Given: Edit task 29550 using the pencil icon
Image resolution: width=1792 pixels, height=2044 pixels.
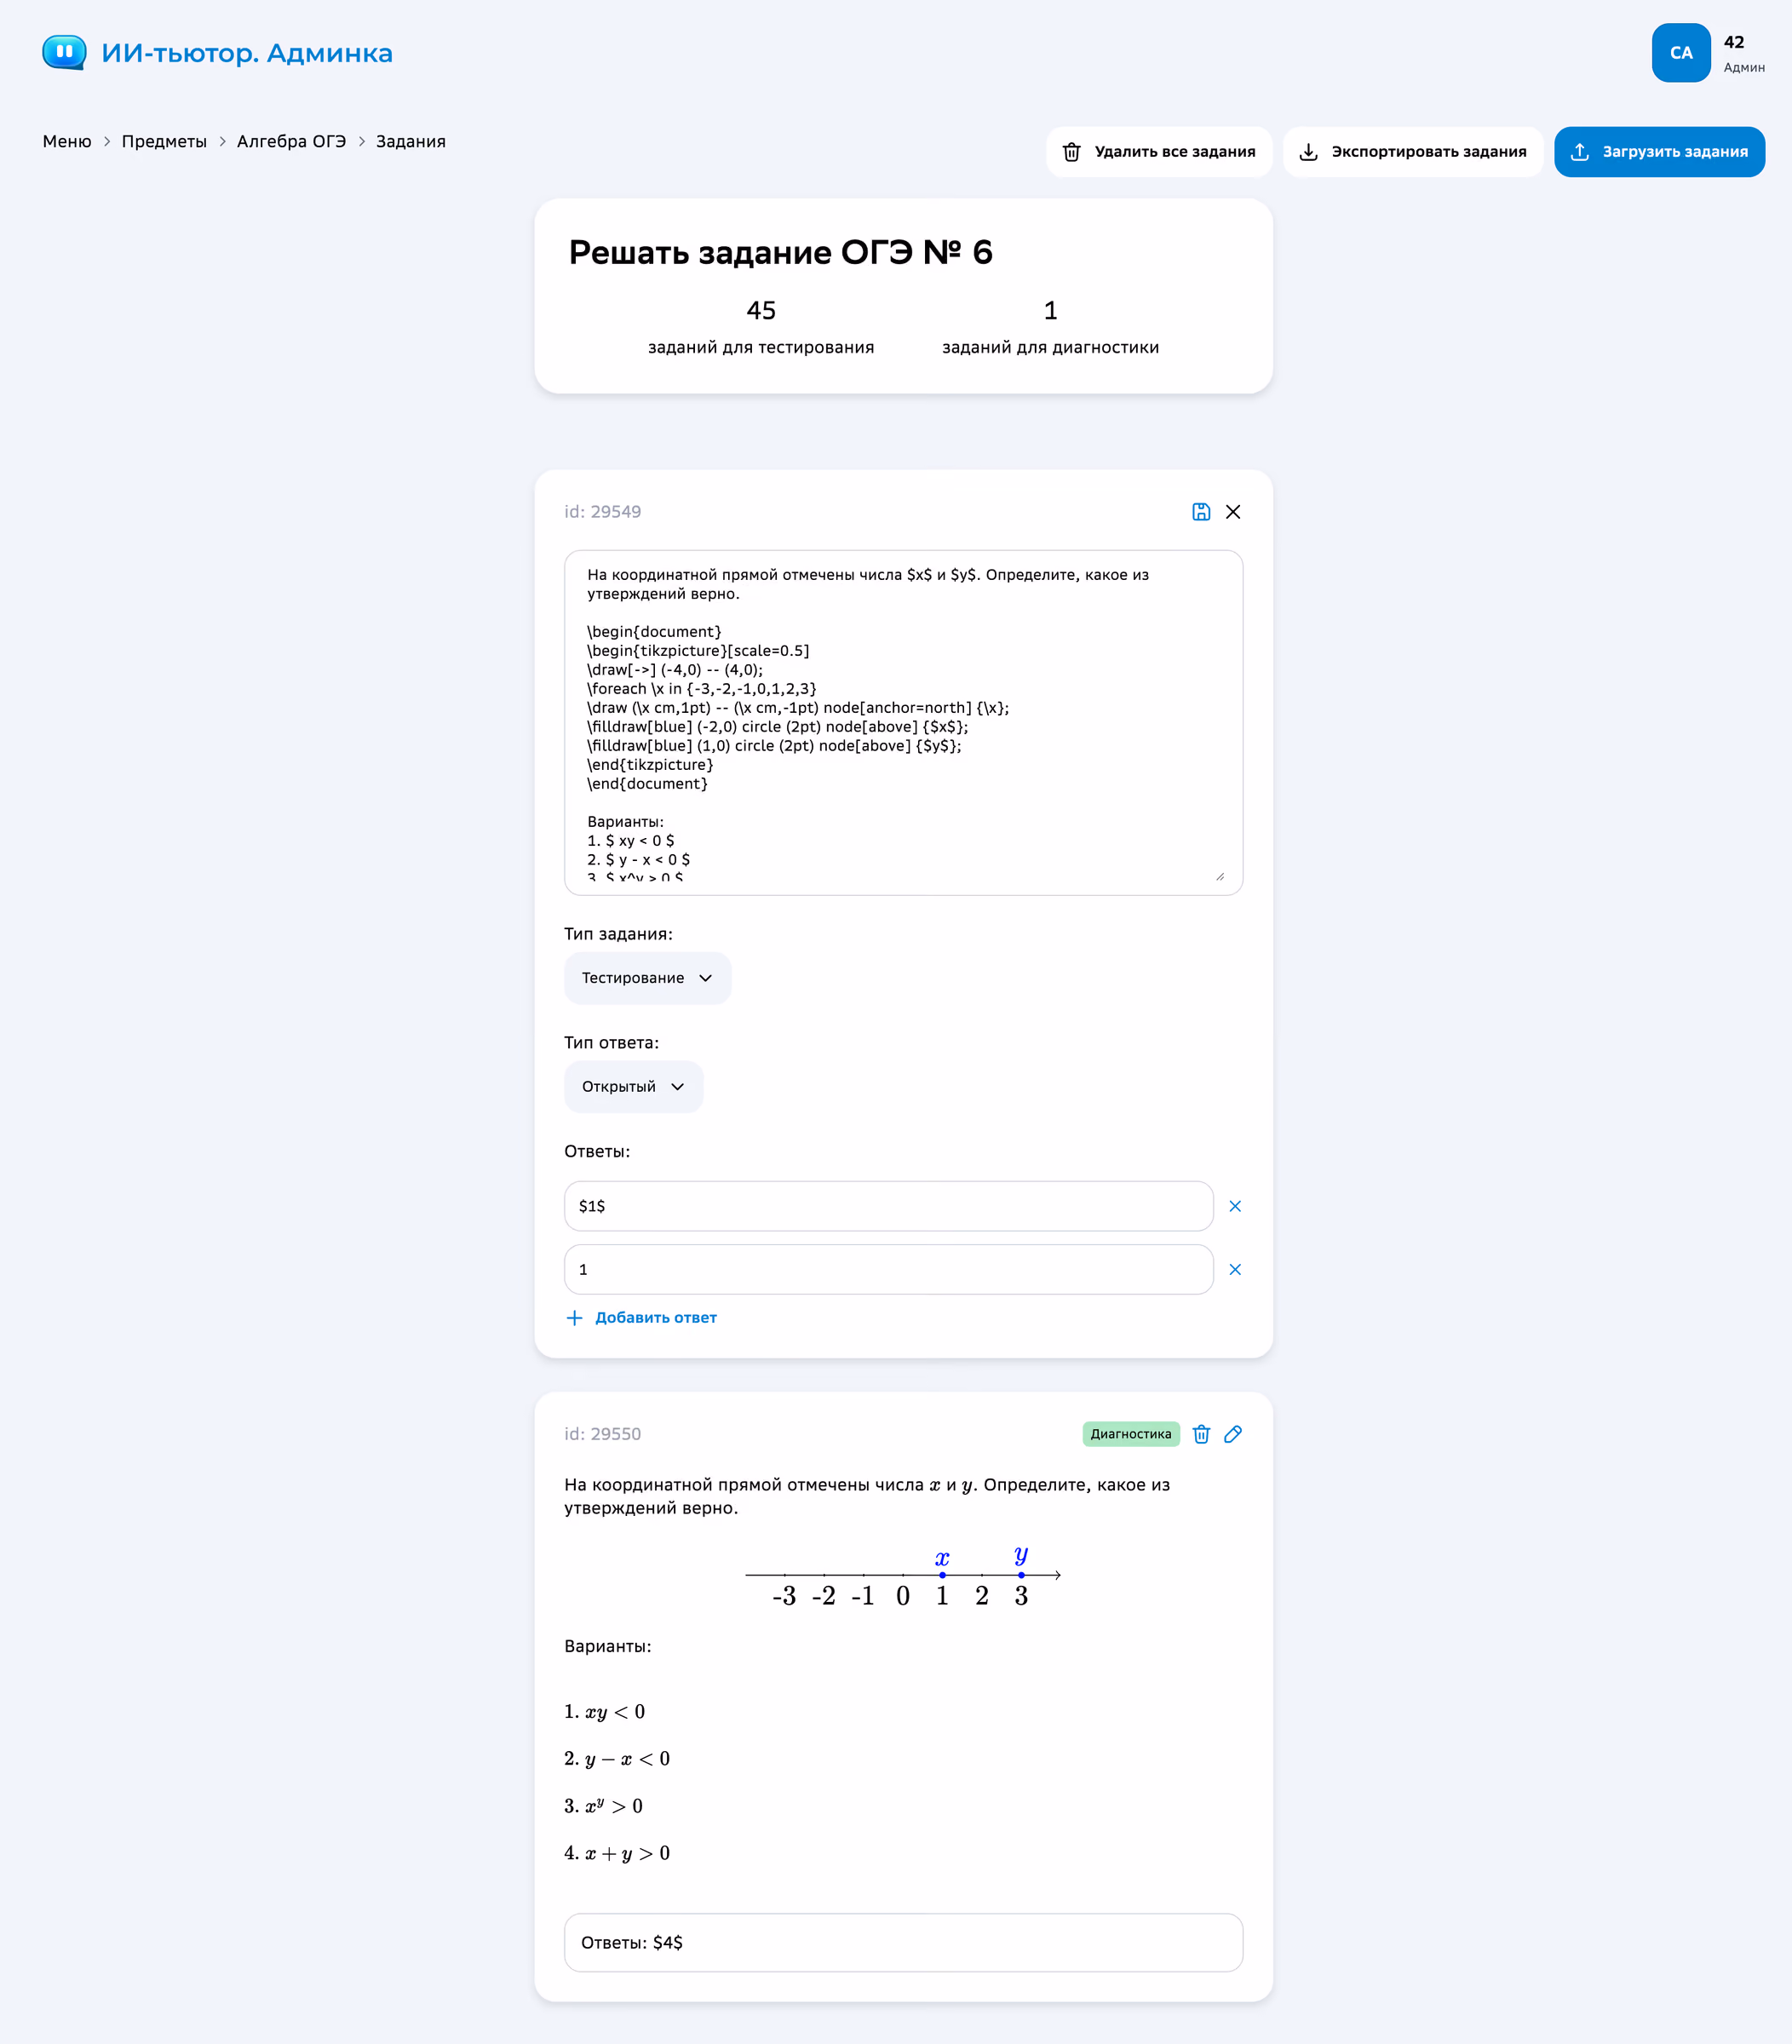Looking at the screenshot, I should point(1233,1434).
